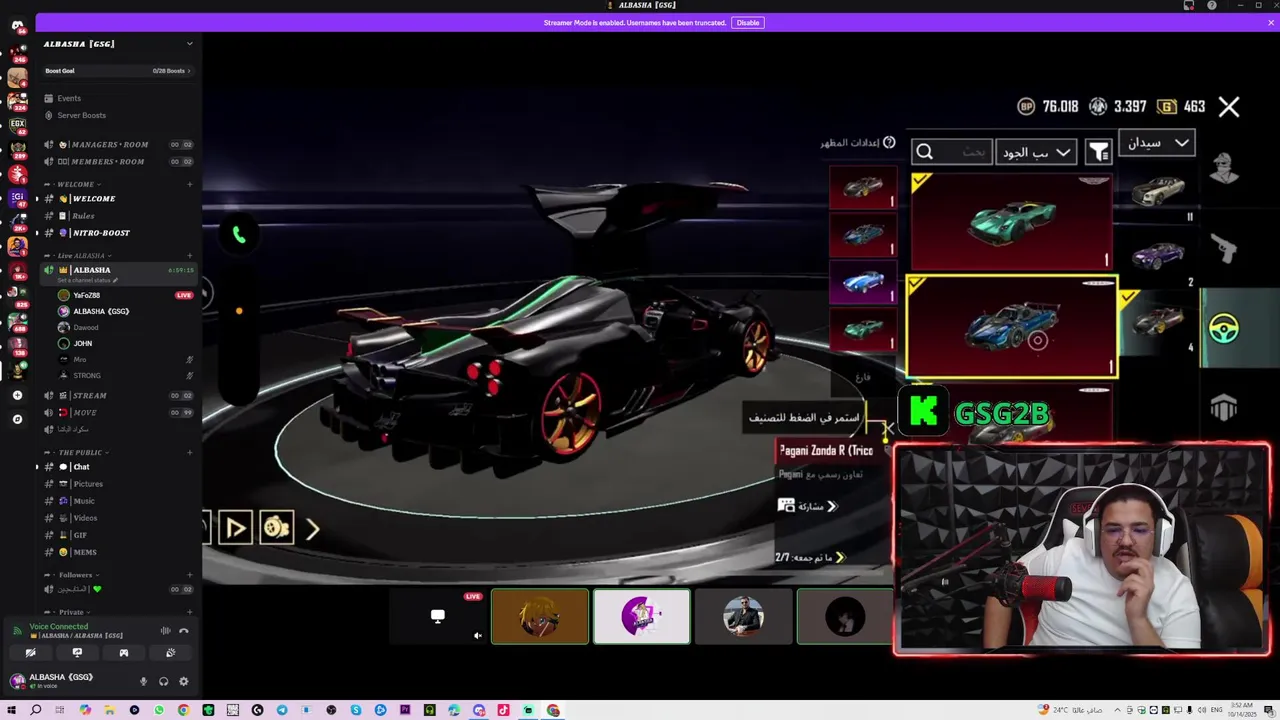Join the MOVE voice channel

(x=118, y=413)
